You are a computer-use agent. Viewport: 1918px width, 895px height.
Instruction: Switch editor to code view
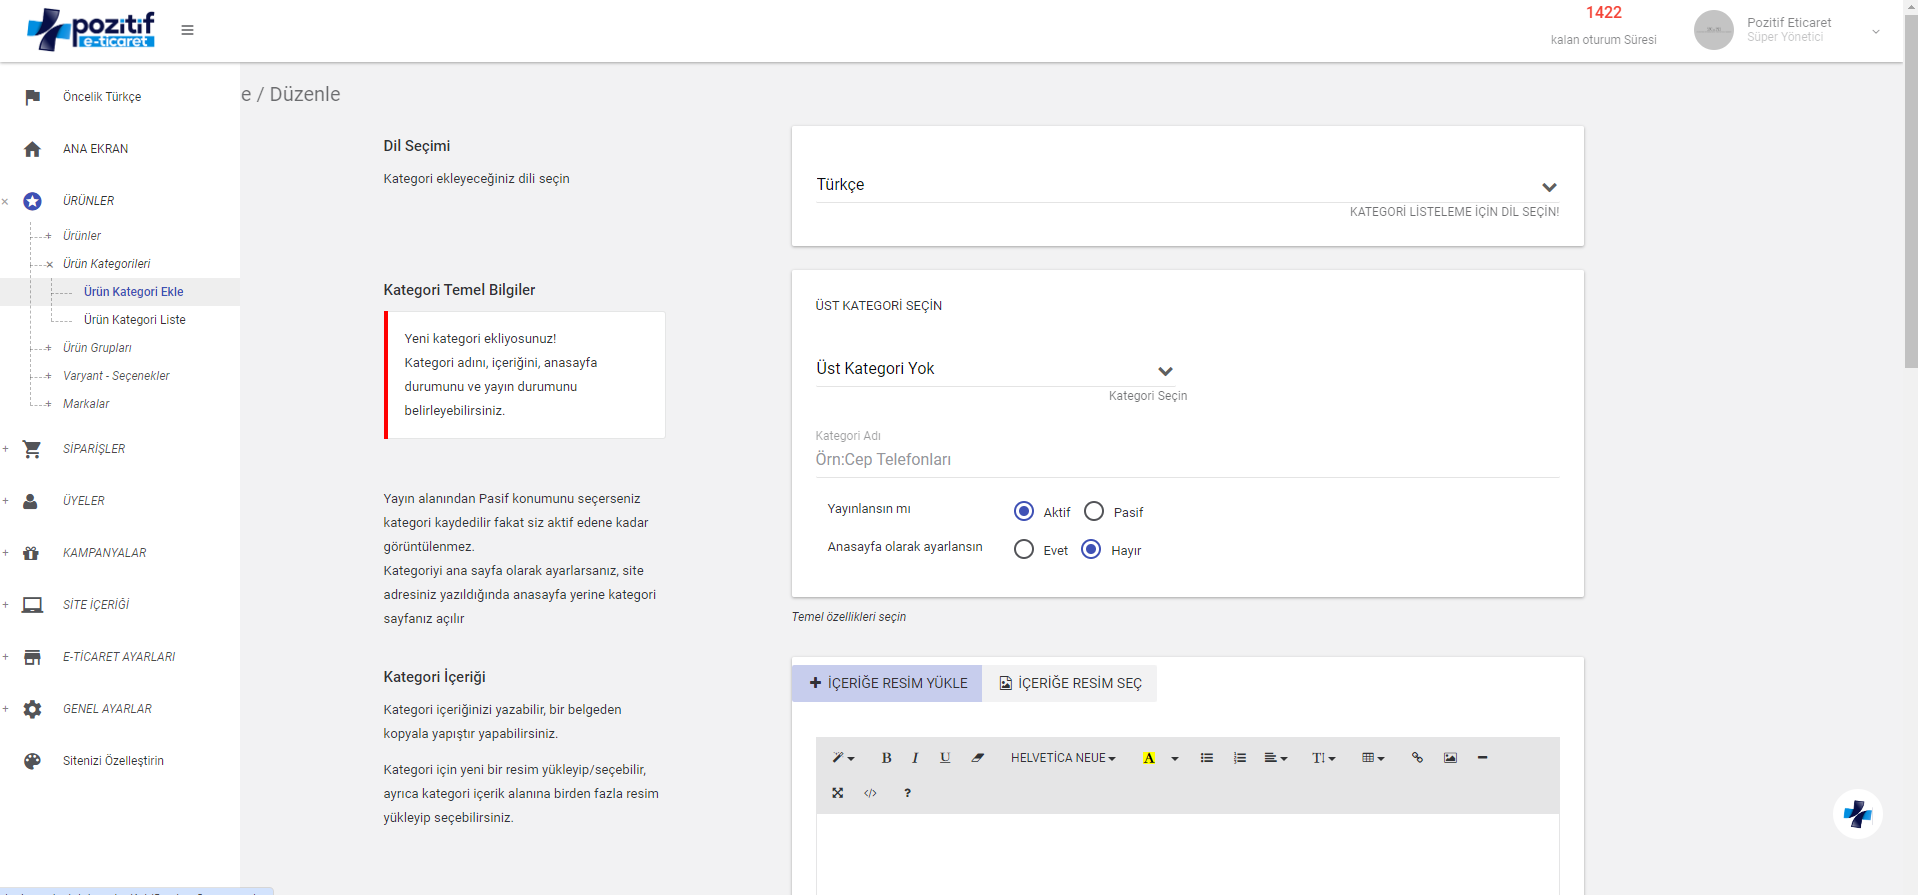click(x=870, y=793)
